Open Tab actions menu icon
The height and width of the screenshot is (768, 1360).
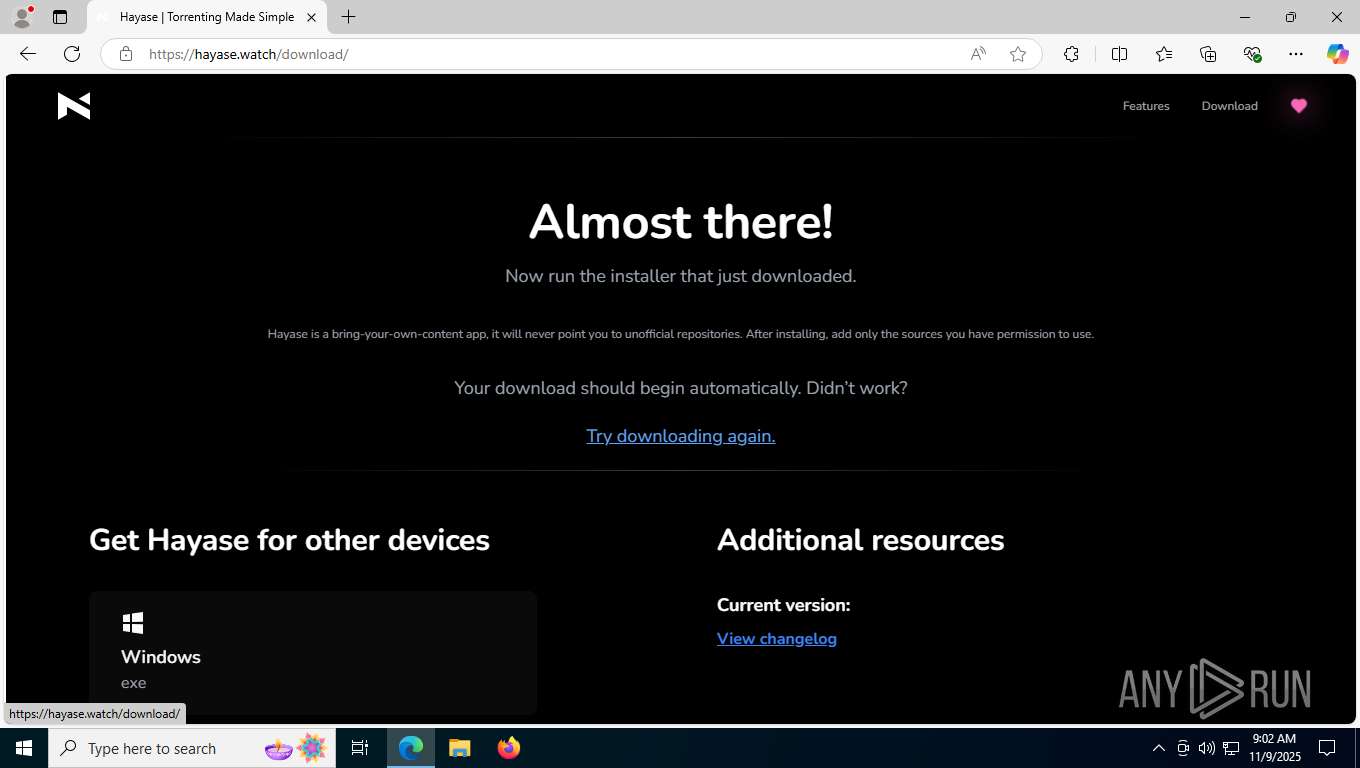coord(60,17)
